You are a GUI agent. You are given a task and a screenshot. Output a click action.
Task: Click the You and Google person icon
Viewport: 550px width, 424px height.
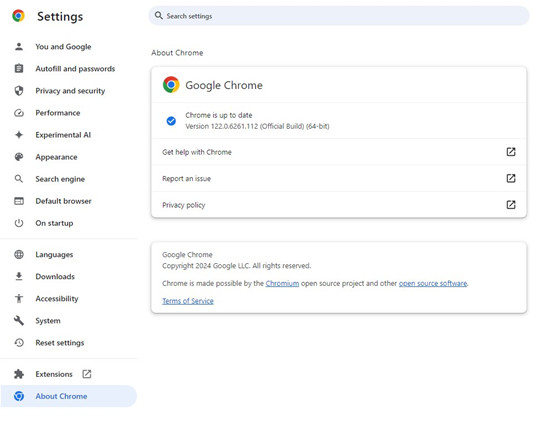coord(19,47)
